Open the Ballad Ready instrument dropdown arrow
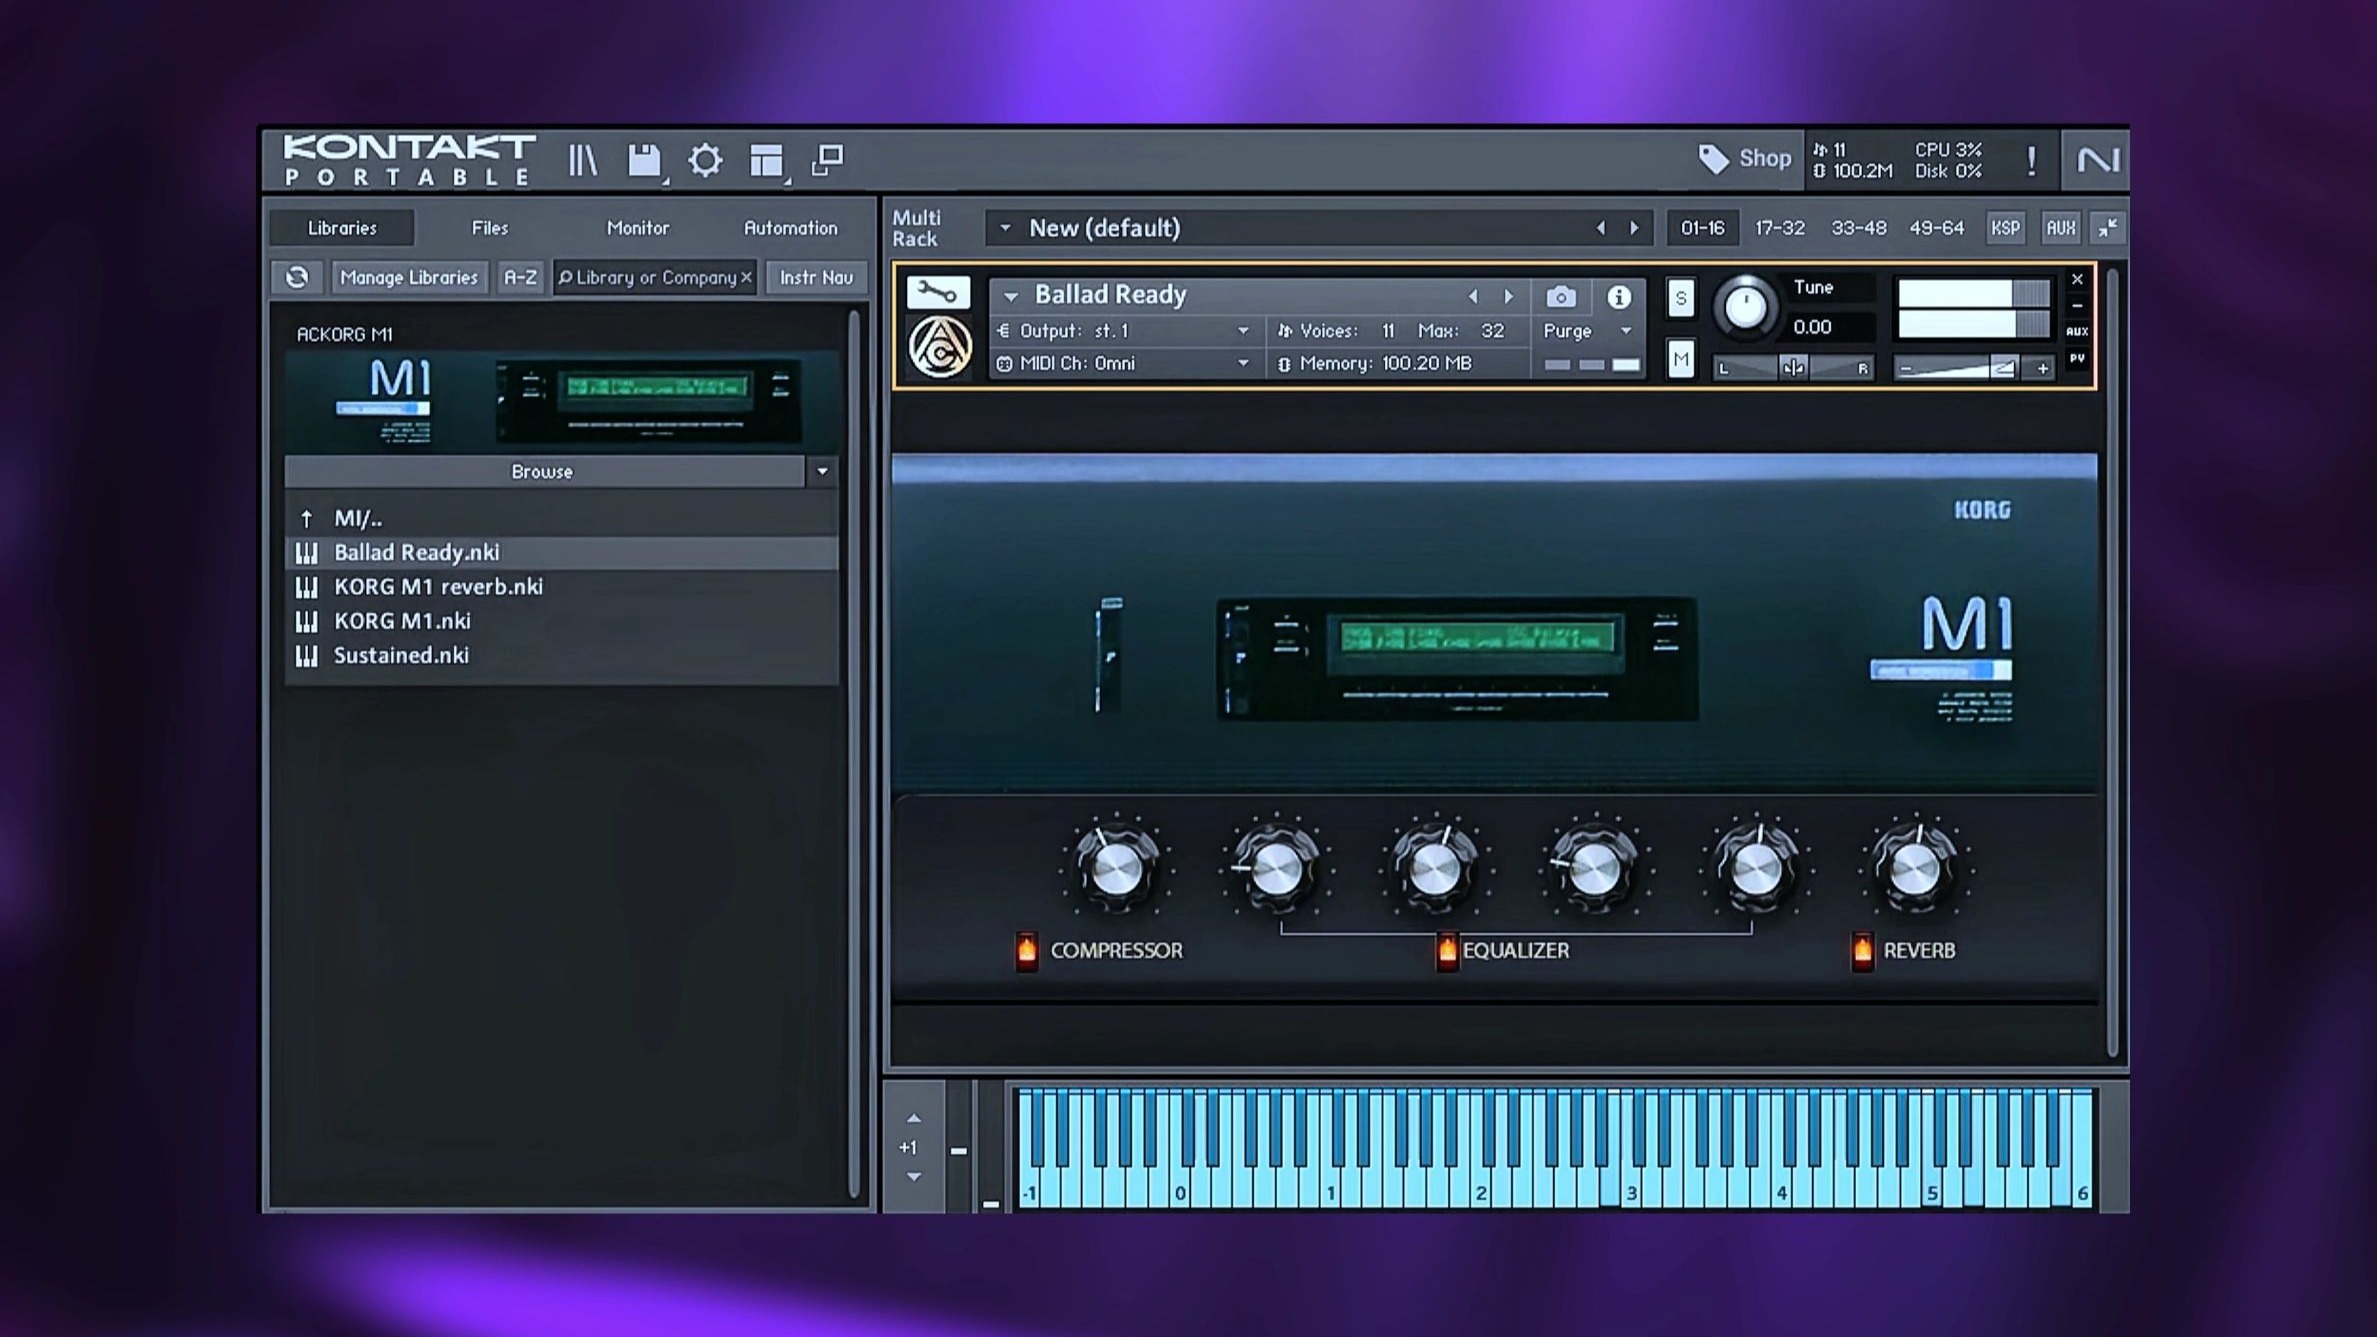Viewport: 2377px width, 1337px height. coord(1011,296)
